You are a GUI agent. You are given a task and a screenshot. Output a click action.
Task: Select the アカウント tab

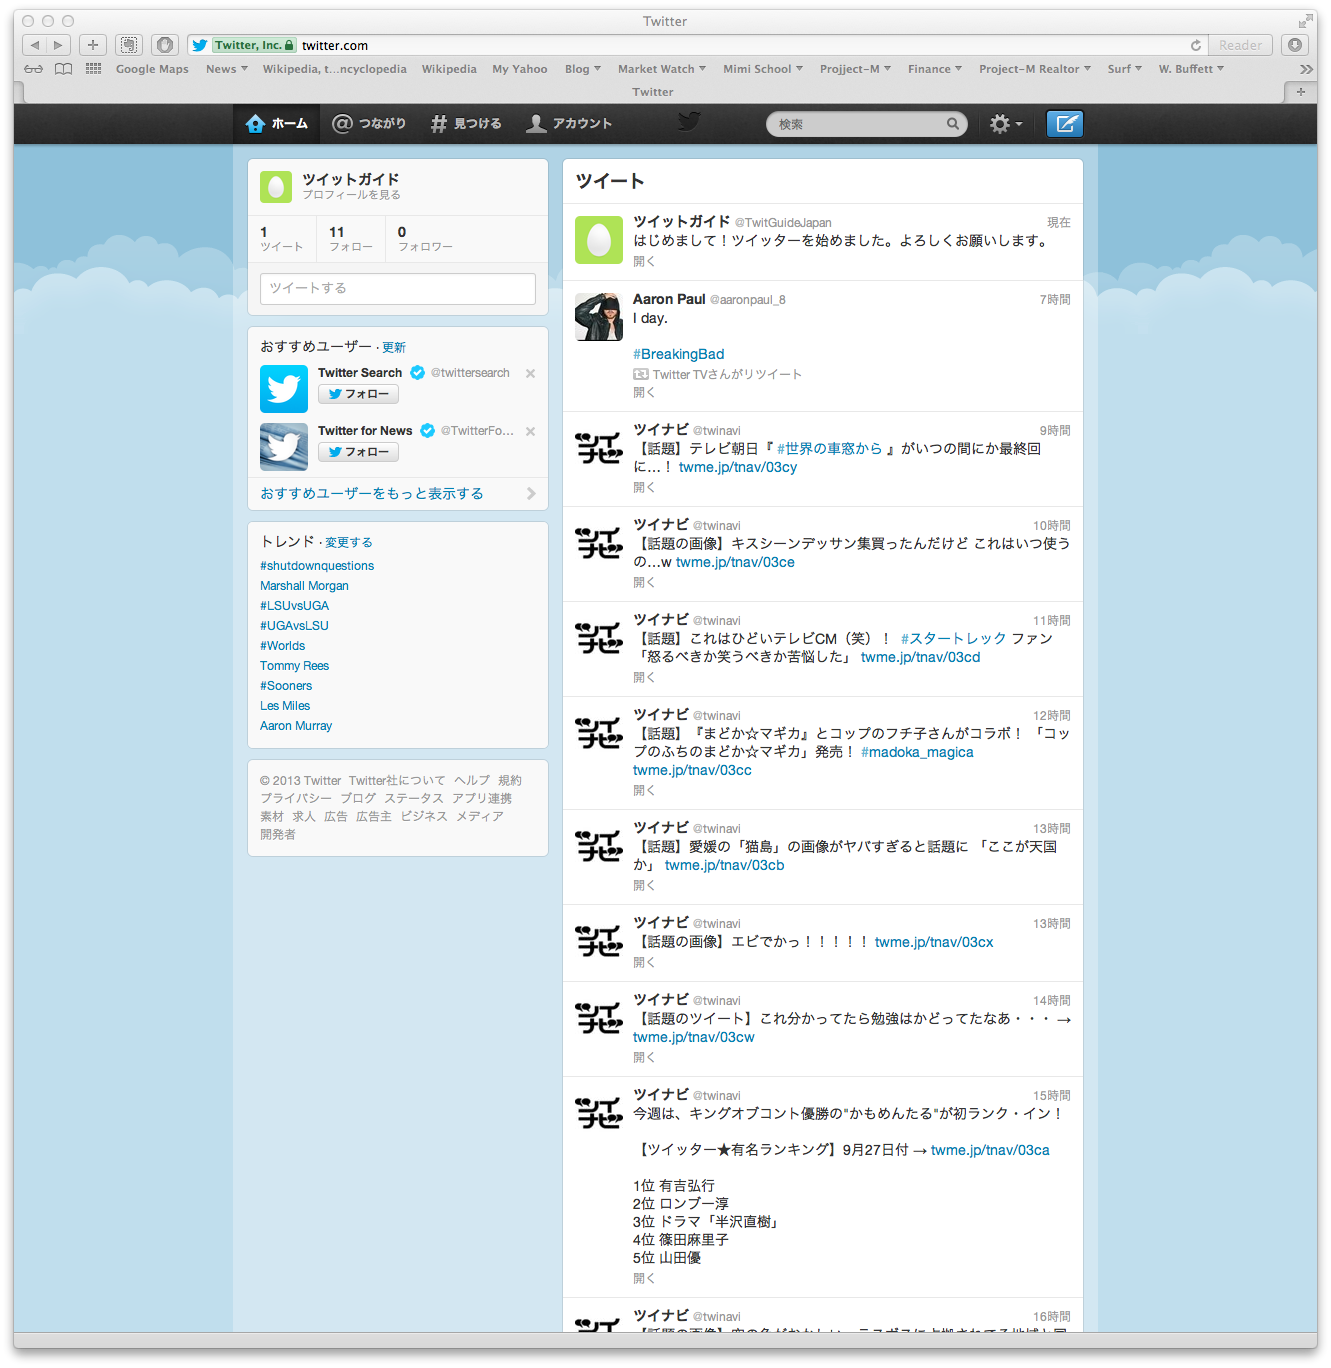(x=569, y=124)
